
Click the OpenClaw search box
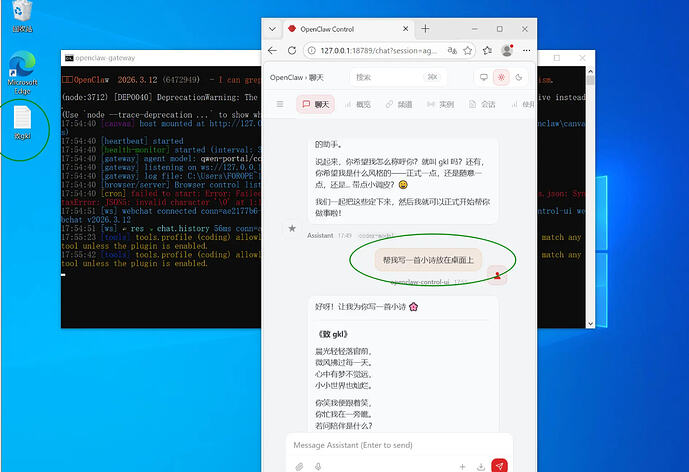coord(398,77)
